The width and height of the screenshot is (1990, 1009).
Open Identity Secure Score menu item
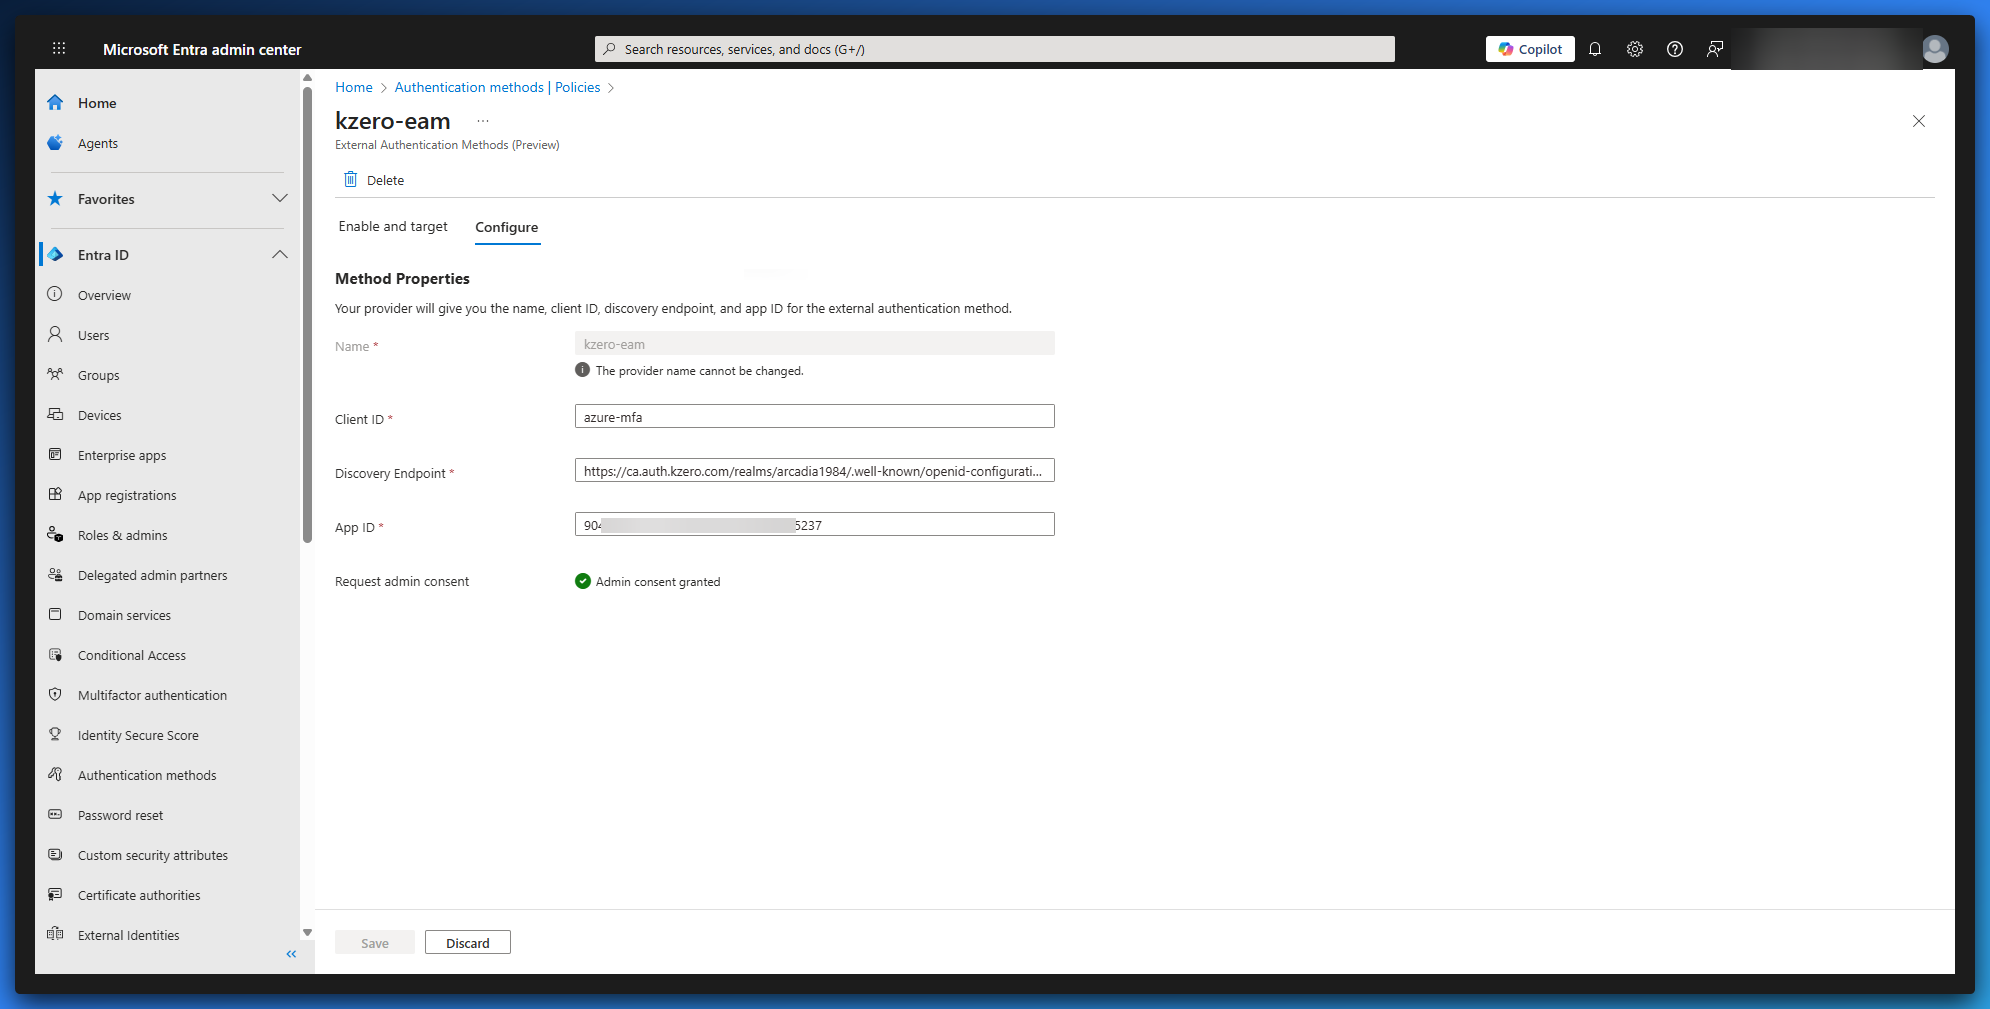click(138, 735)
